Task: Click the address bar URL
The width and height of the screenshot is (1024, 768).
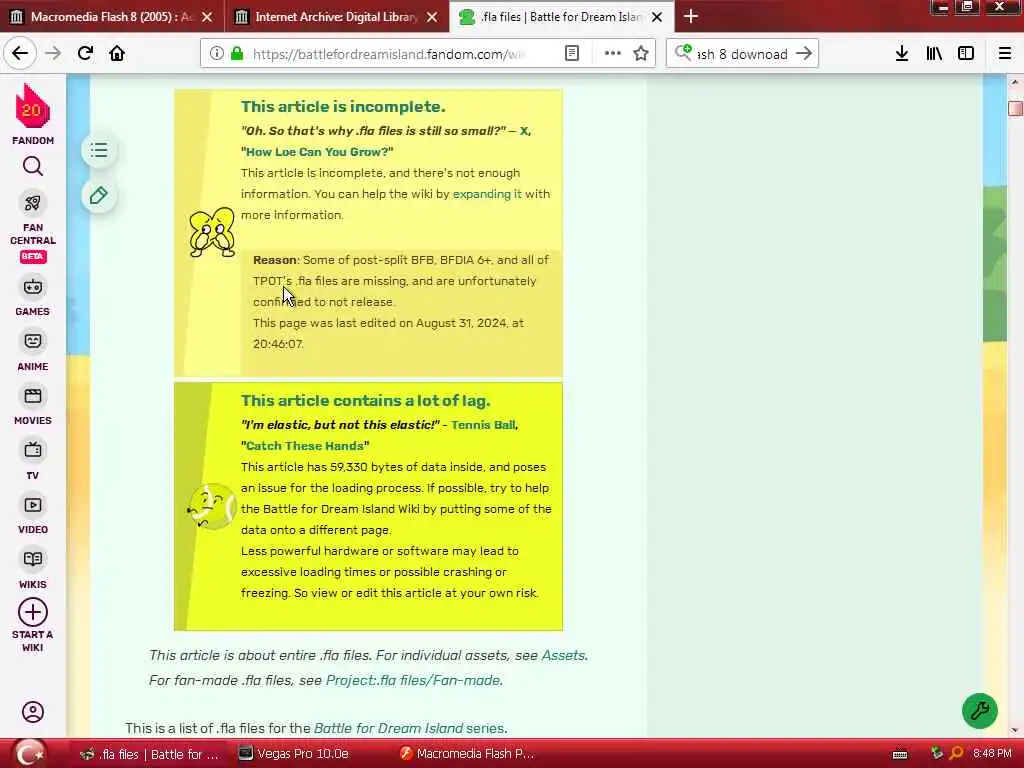Action: click(389, 54)
